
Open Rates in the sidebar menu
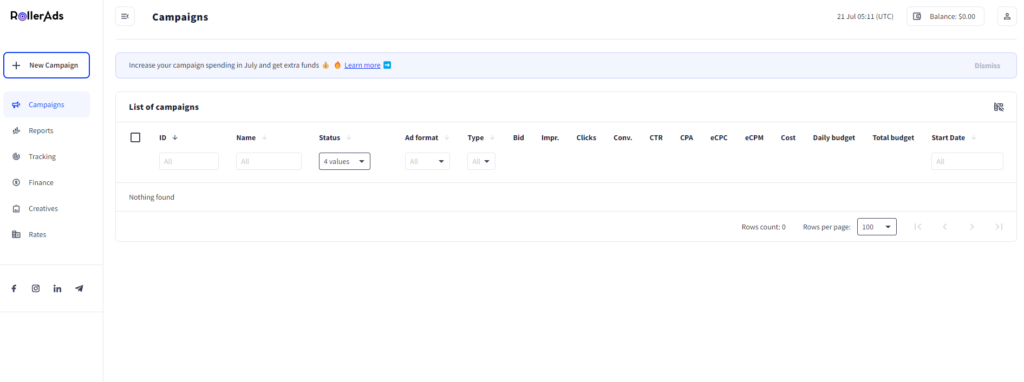(x=46, y=234)
